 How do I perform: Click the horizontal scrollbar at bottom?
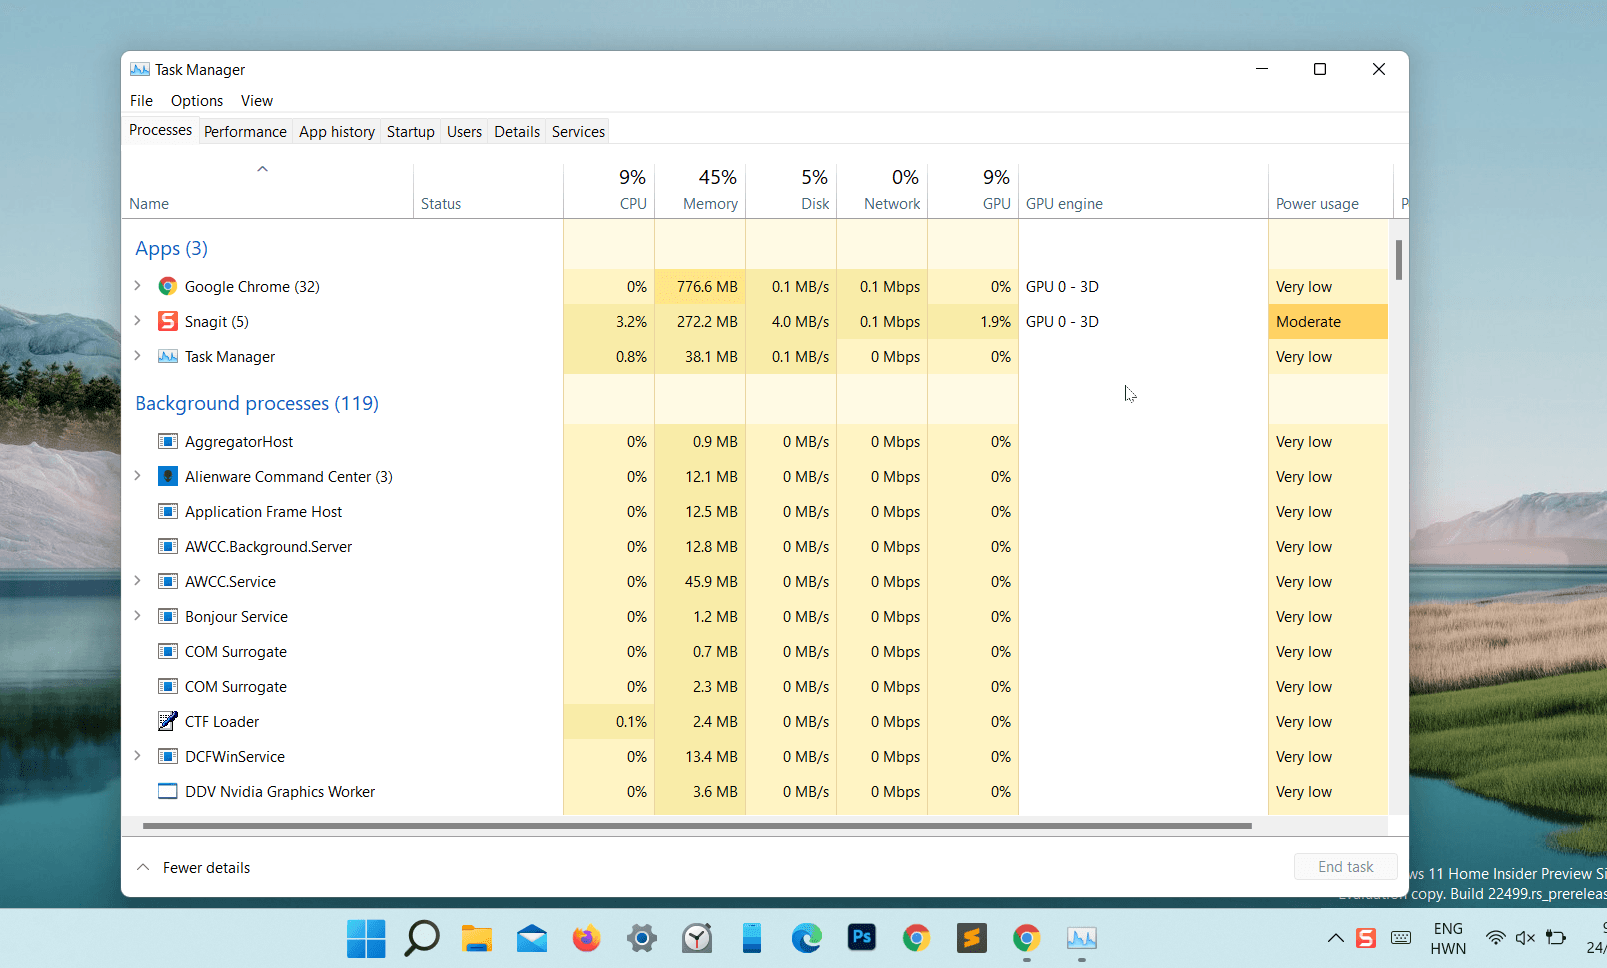click(696, 826)
